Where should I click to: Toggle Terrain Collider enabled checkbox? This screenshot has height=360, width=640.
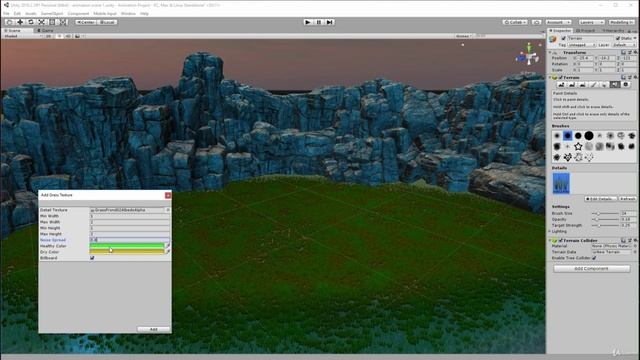561,240
